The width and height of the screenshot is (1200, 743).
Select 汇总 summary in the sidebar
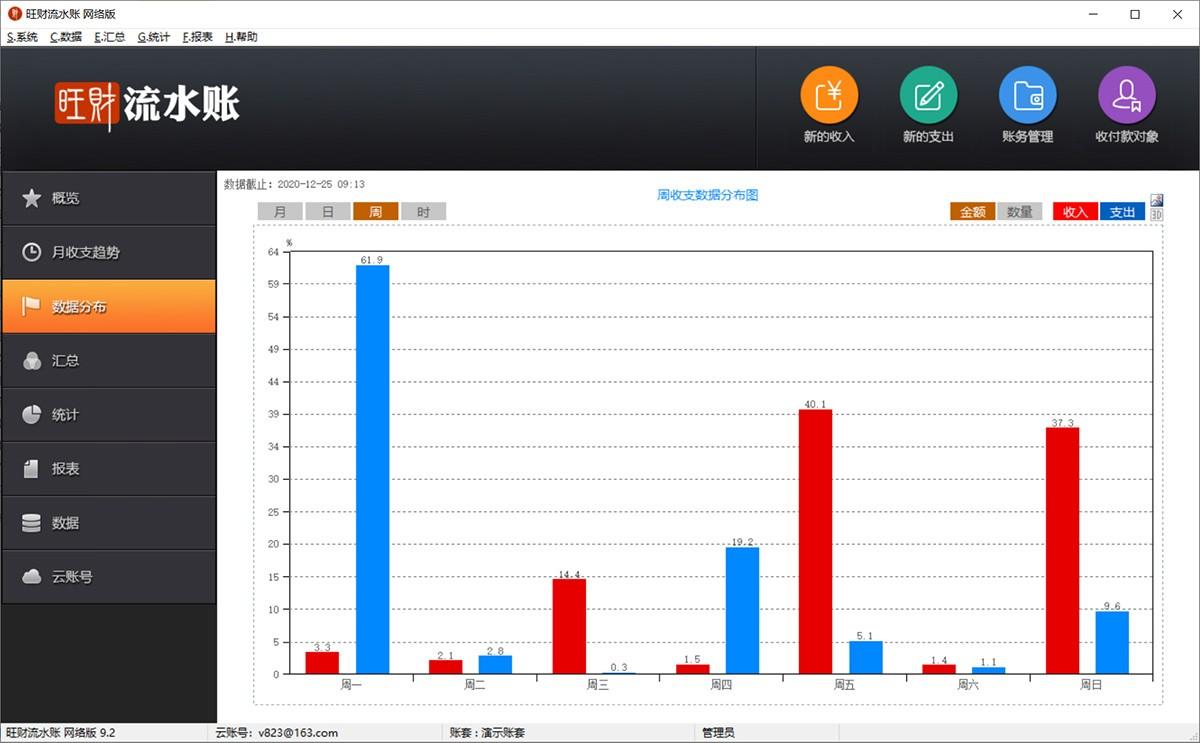click(x=108, y=361)
